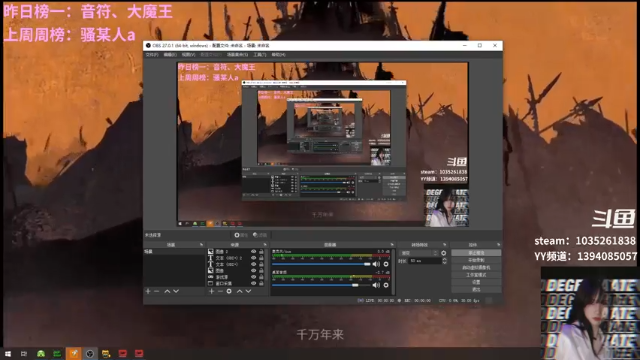Open the 帮助(H) menu

278,55
